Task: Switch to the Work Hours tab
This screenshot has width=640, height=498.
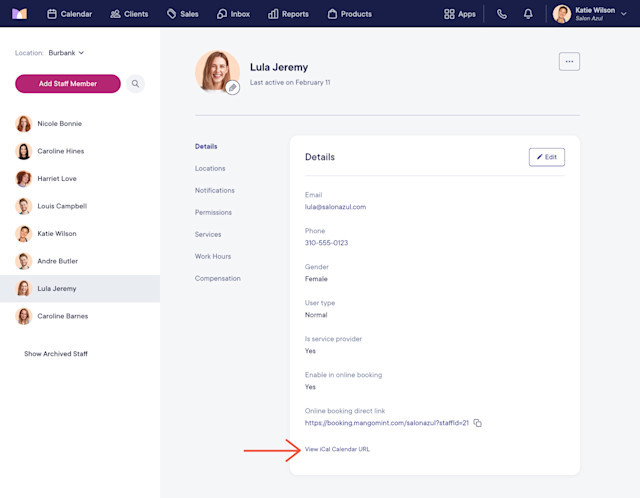Action: click(x=213, y=256)
